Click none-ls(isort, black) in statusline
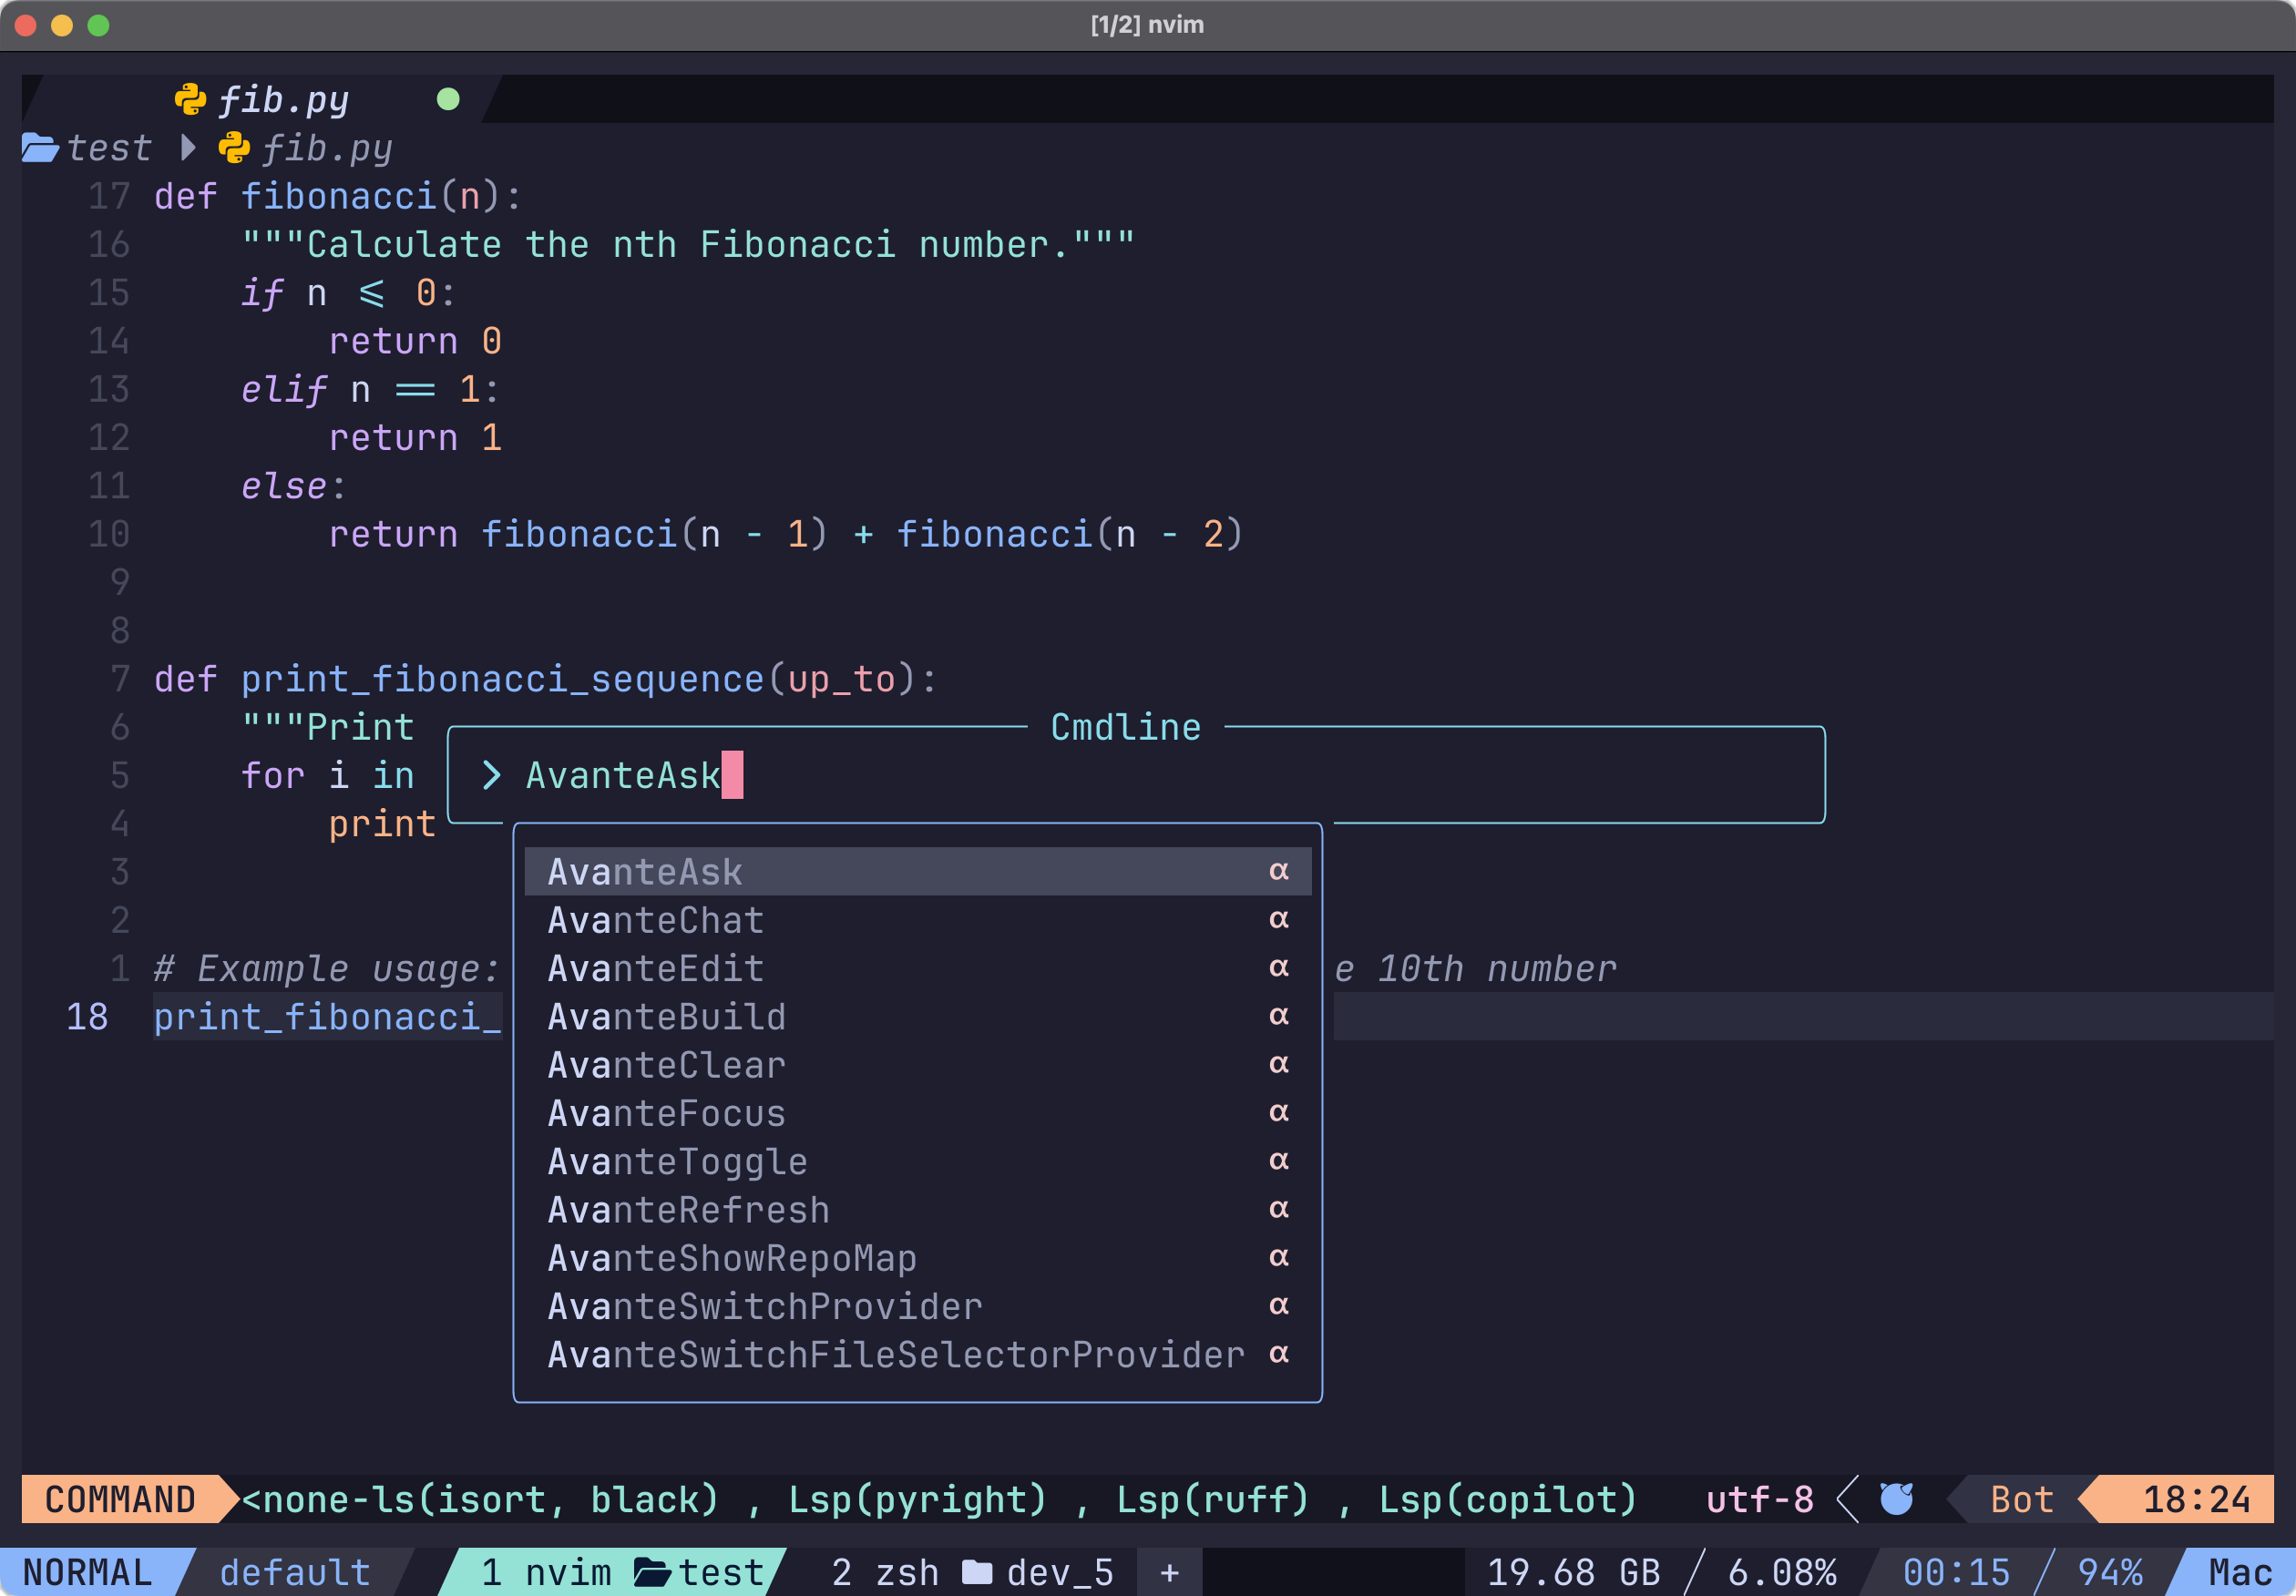Viewport: 2296px width, 1596px height. tap(480, 1499)
